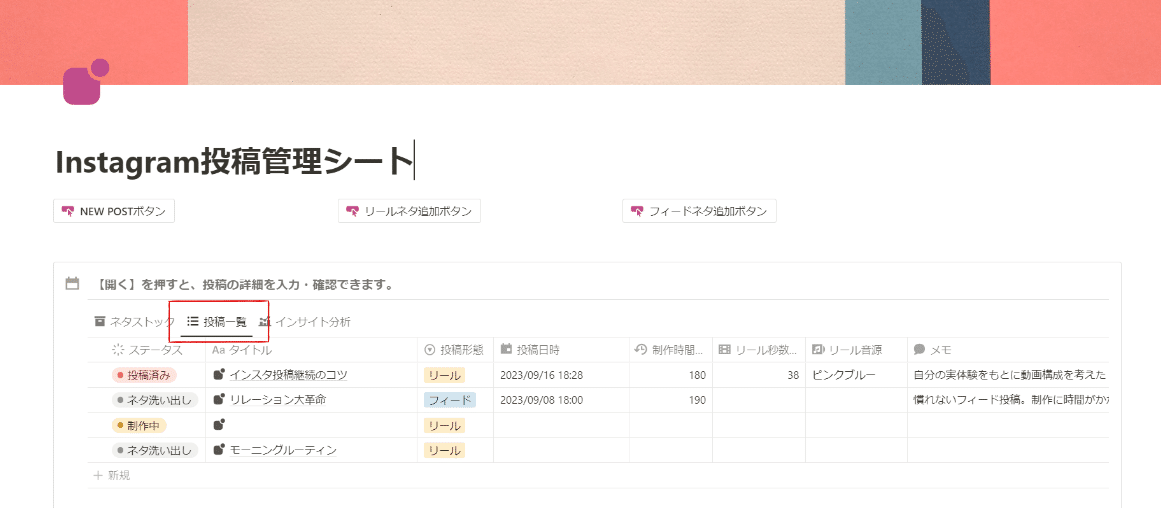Switch to the インサイト分析 tab

[x=304, y=321]
